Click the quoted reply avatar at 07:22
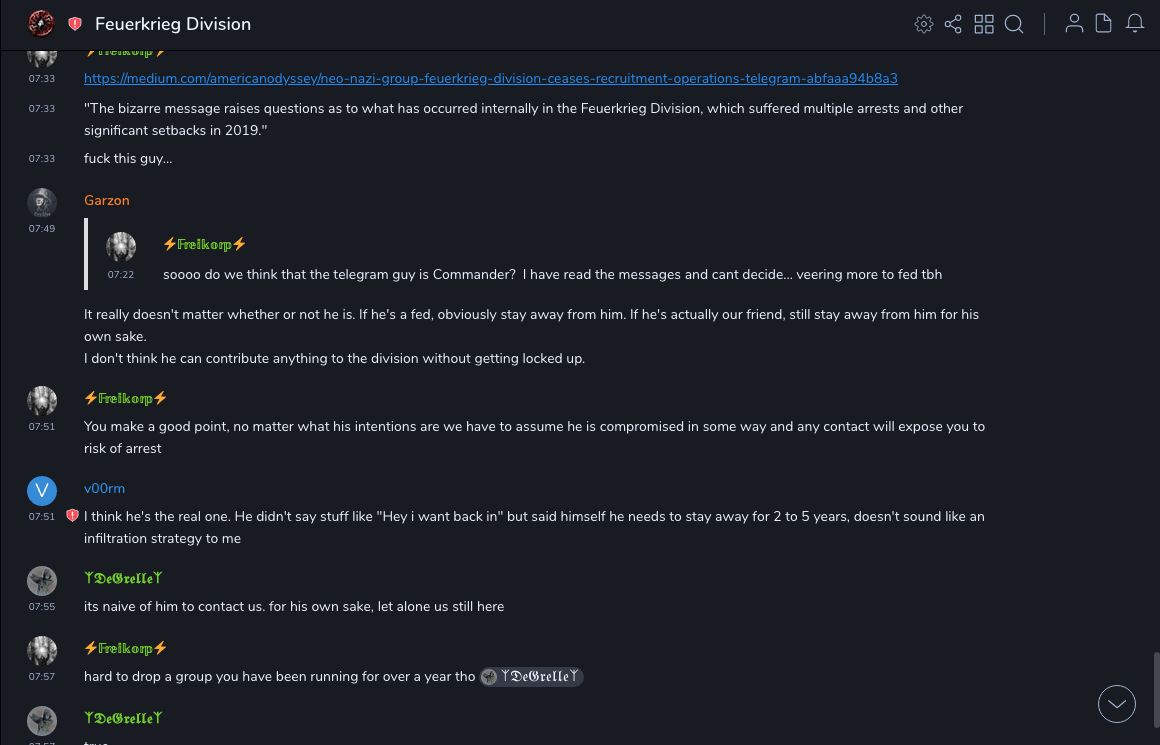This screenshot has width=1160, height=745. tap(121, 247)
